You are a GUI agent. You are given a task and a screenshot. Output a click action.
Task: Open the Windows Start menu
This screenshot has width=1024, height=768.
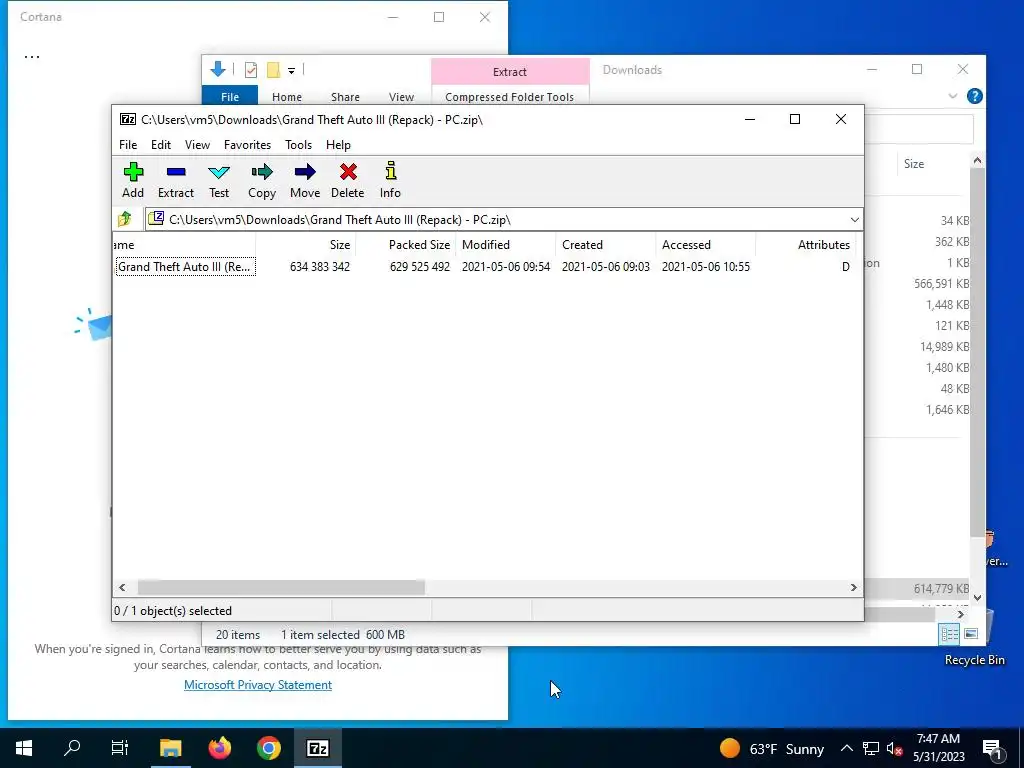pyautogui.click(x=24, y=748)
